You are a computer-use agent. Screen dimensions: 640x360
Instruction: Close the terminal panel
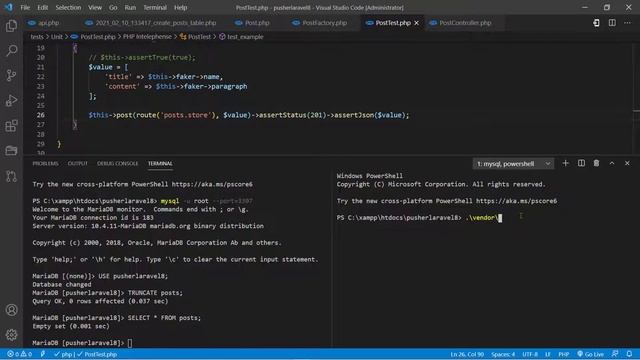[627, 163]
